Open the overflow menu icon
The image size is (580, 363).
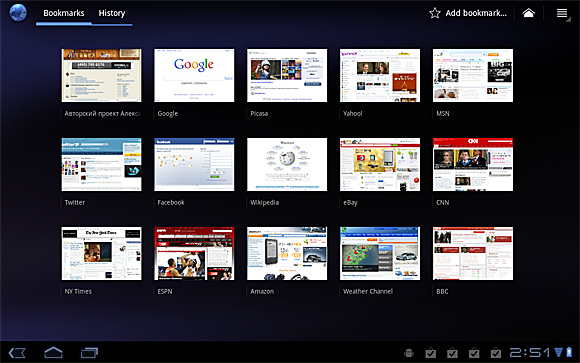tap(562, 13)
